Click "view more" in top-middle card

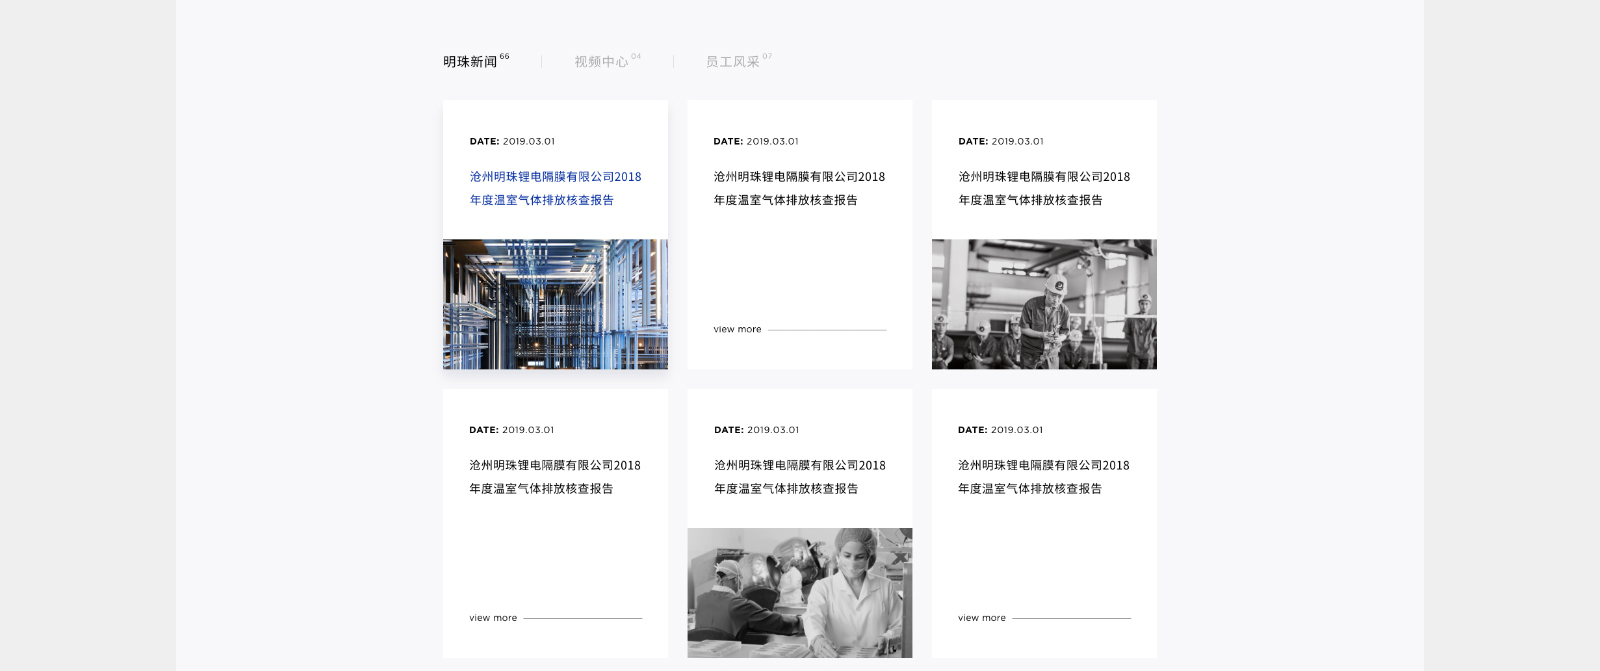[737, 329]
